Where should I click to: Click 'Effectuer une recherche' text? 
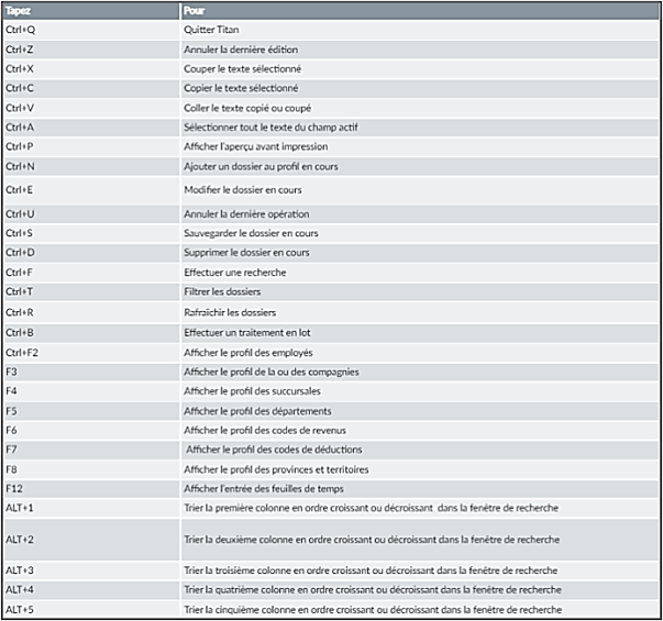click(235, 273)
